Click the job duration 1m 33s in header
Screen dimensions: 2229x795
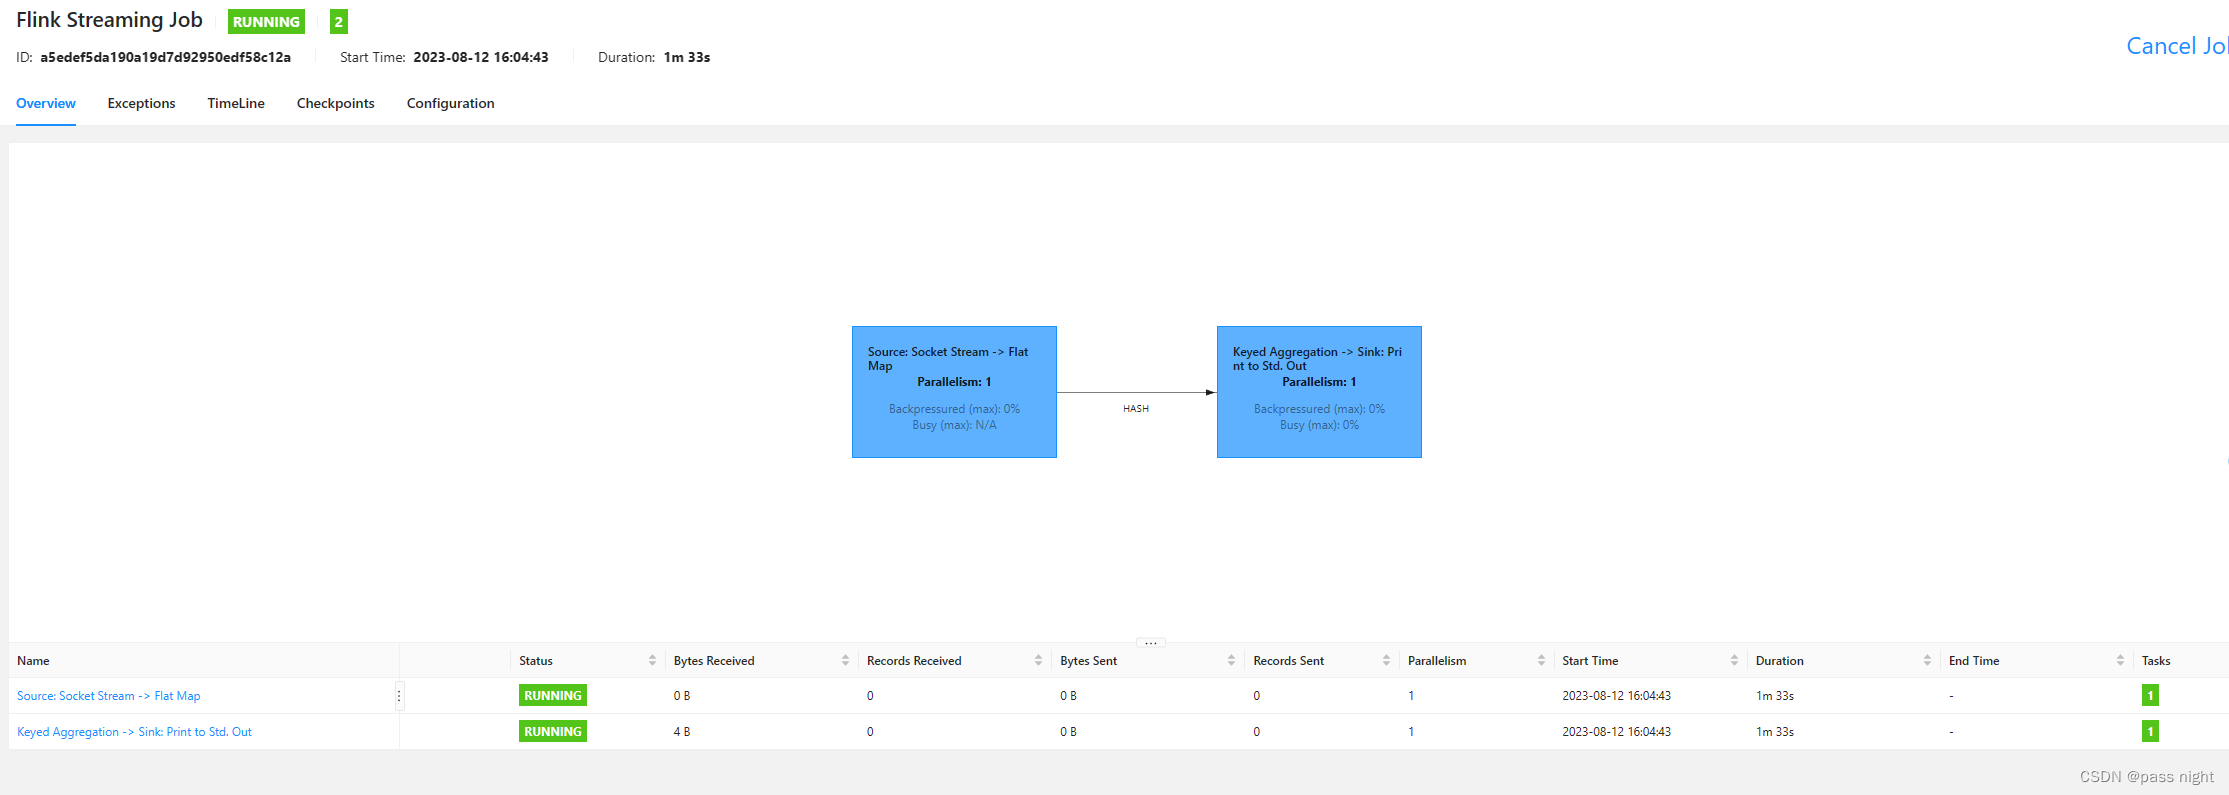687,57
